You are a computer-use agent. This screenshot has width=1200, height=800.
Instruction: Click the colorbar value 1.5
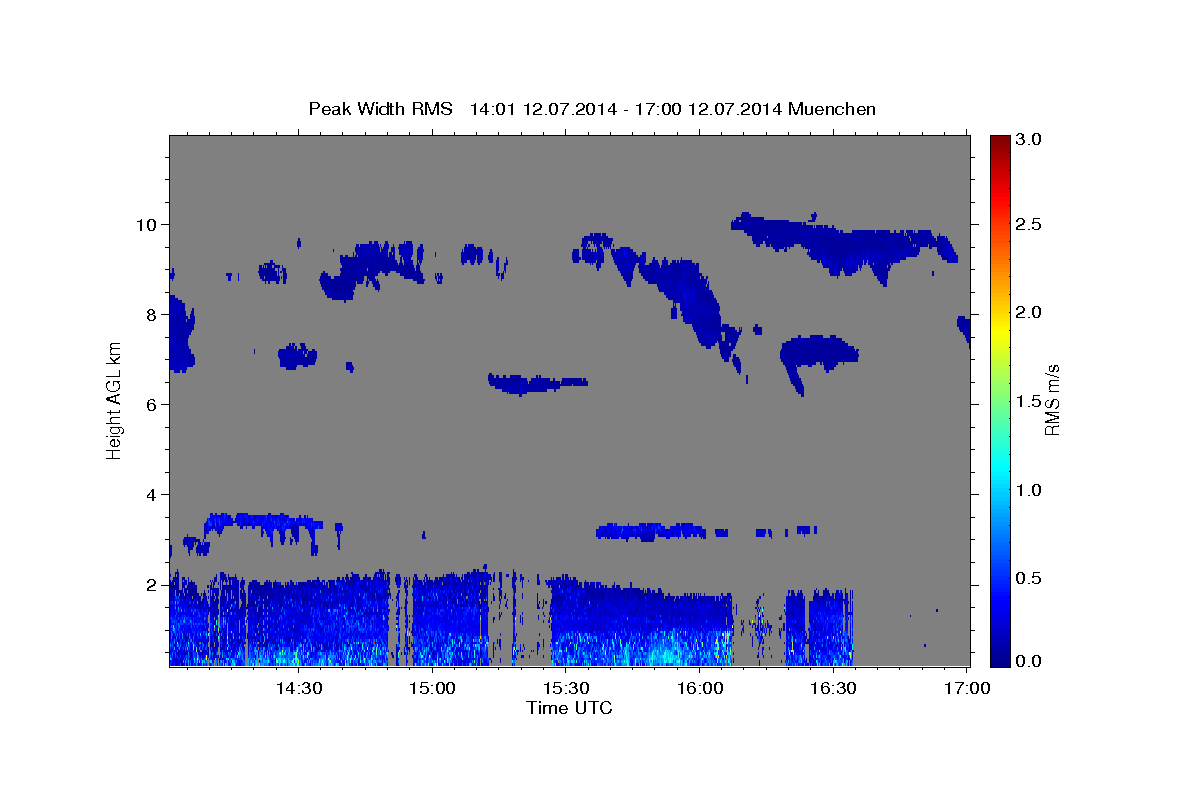[1030, 401]
